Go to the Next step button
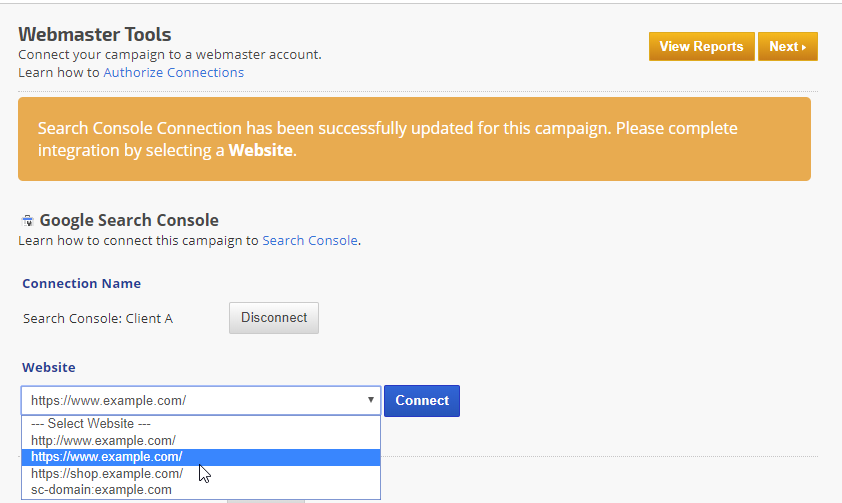This screenshot has width=842, height=503. click(x=787, y=46)
